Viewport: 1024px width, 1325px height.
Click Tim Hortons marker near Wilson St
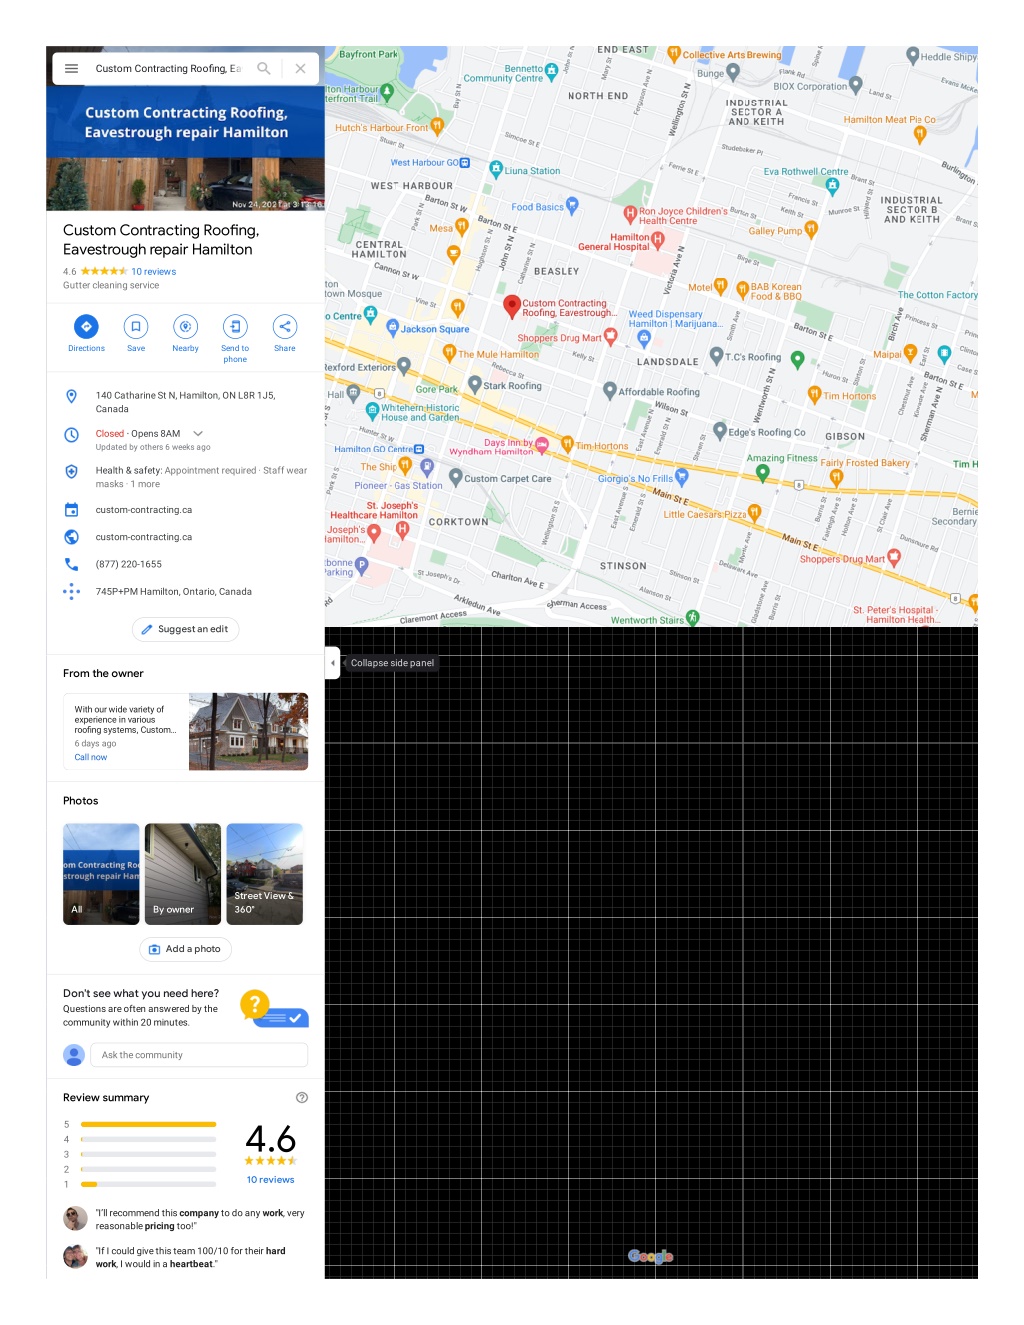tap(567, 444)
